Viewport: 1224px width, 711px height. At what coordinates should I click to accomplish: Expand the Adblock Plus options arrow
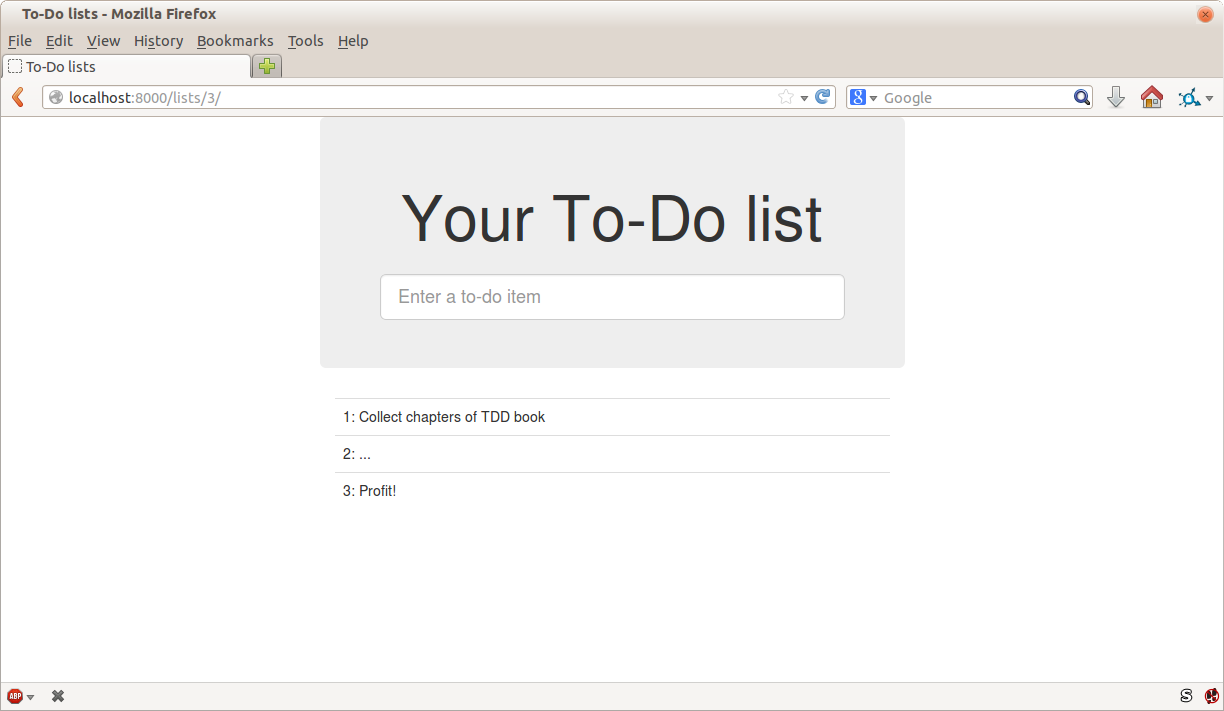click(x=28, y=695)
